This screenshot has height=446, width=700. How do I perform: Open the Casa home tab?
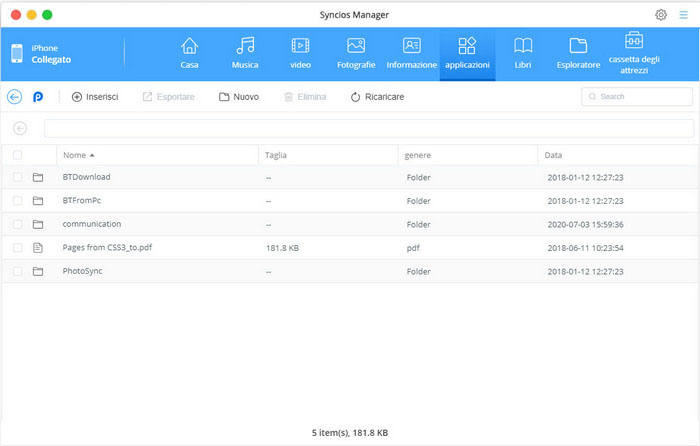(189, 54)
